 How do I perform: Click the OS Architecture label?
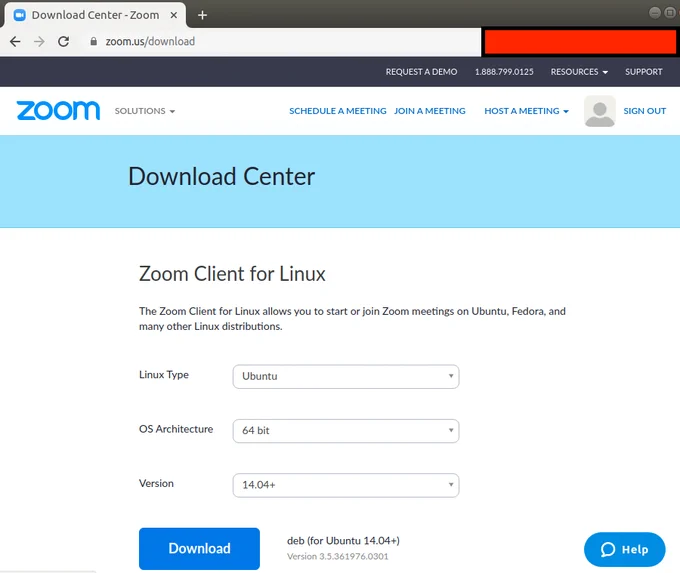point(176,429)
